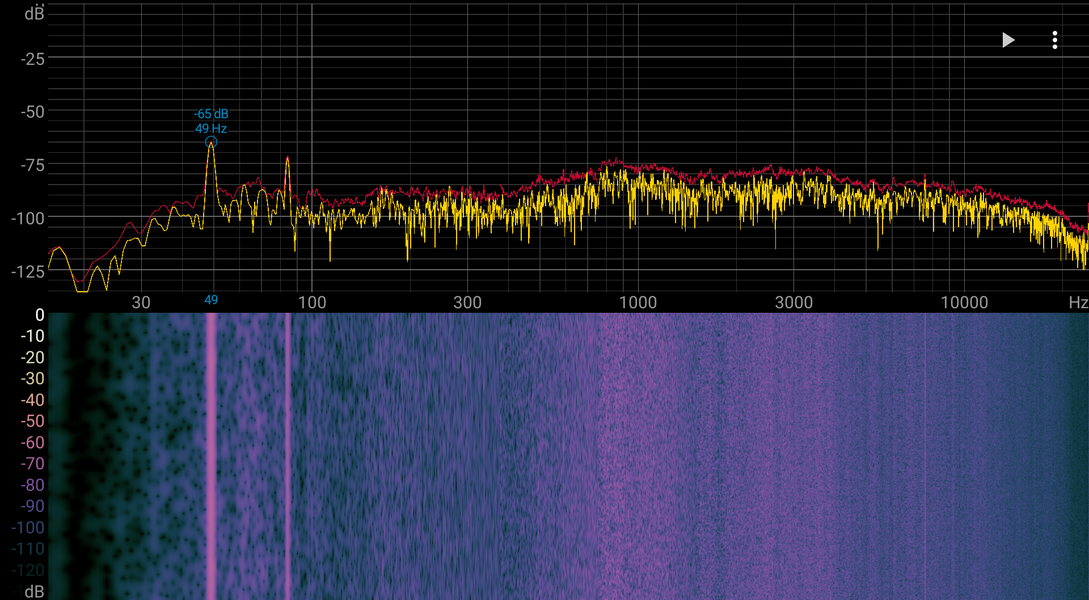Click the blue "49" frequency axis marker
This screenshot has height=600, width=1089.
point(211,300)
